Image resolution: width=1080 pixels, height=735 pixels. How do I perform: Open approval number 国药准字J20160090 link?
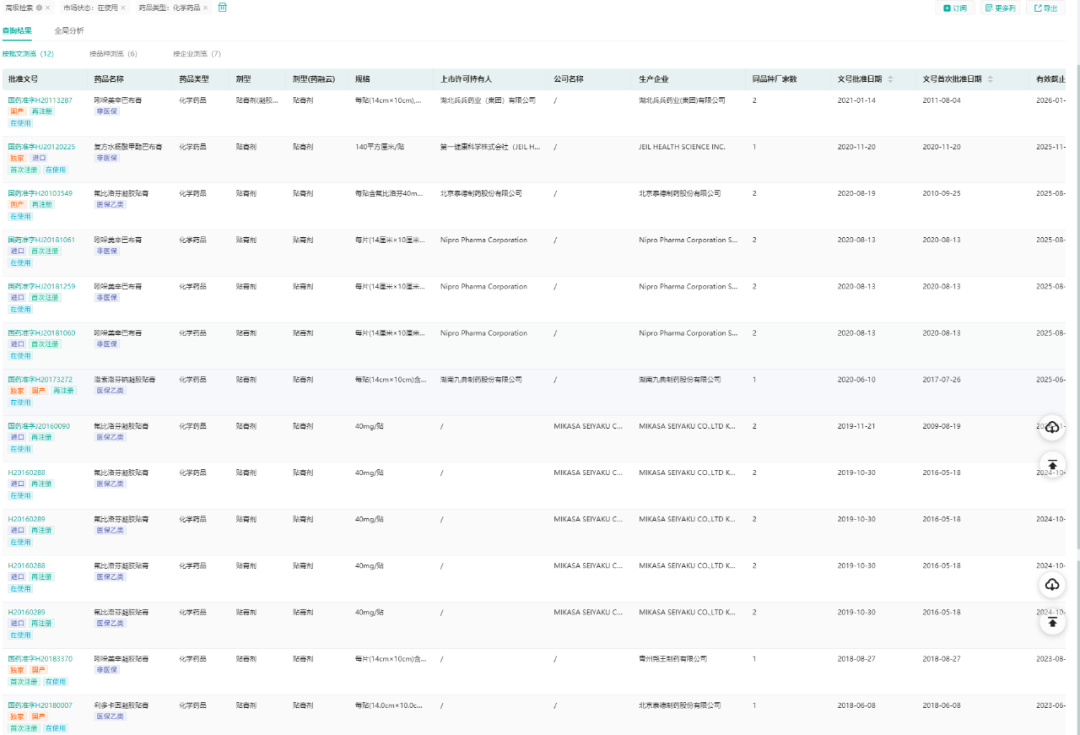(x=40, y=426)
